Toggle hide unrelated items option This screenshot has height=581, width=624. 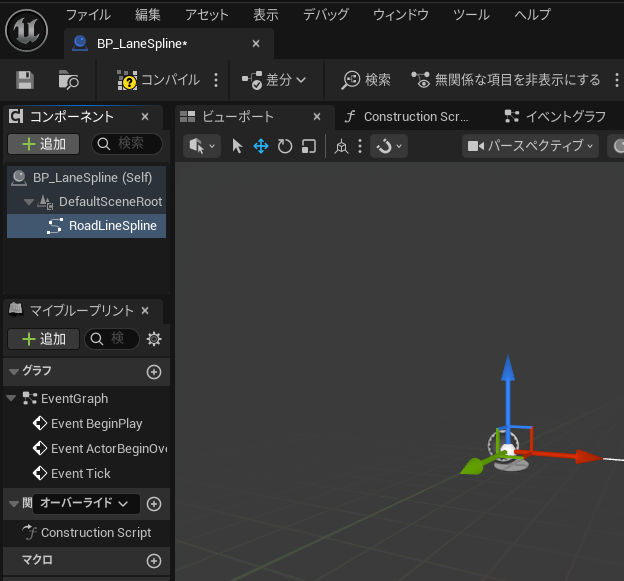[x=507, y=80]
